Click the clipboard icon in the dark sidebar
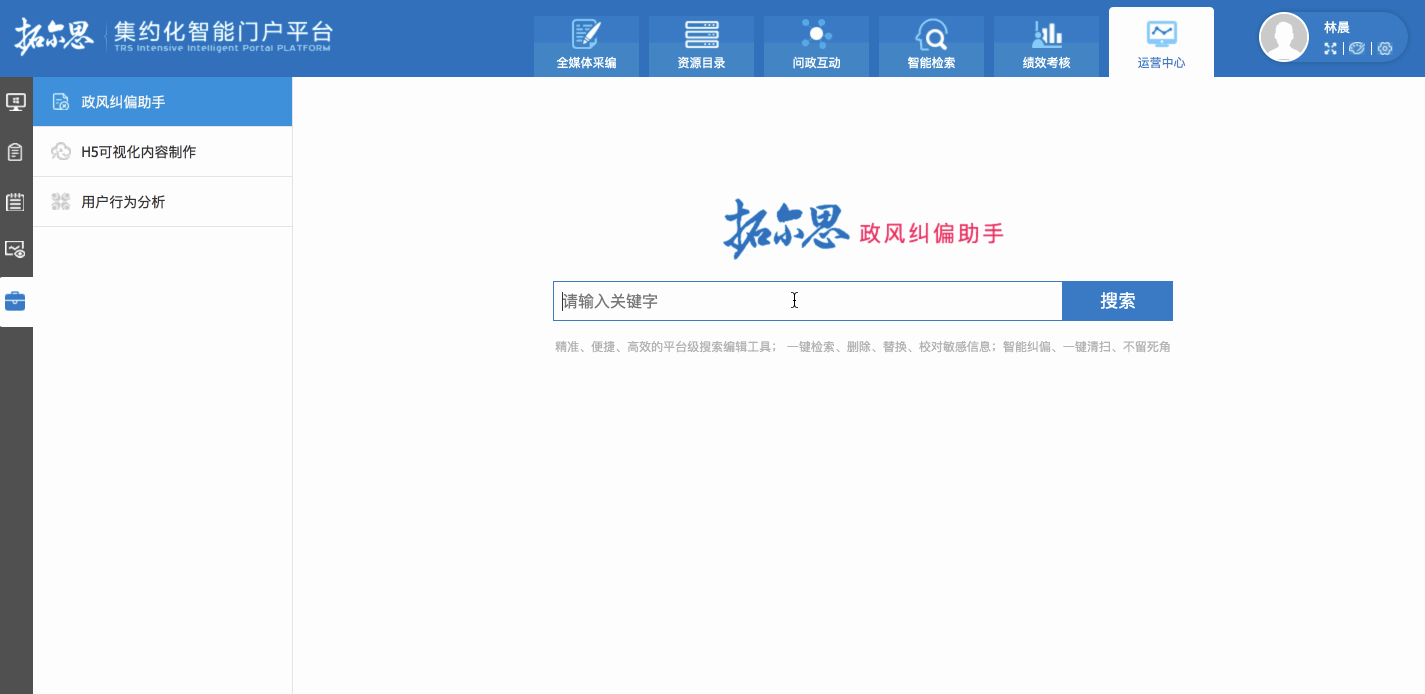This screenshot has width=1425, height=694. click(15, 152)
